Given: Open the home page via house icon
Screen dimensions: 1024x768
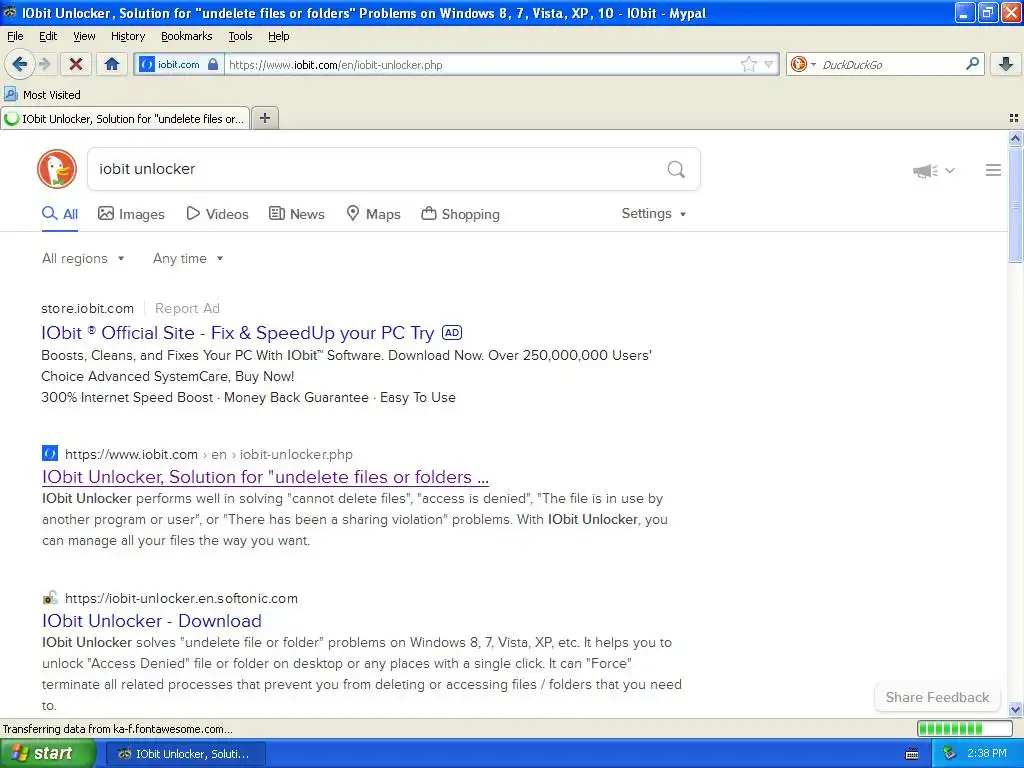Looking at the screenshot, I should [x=112, y=64].
